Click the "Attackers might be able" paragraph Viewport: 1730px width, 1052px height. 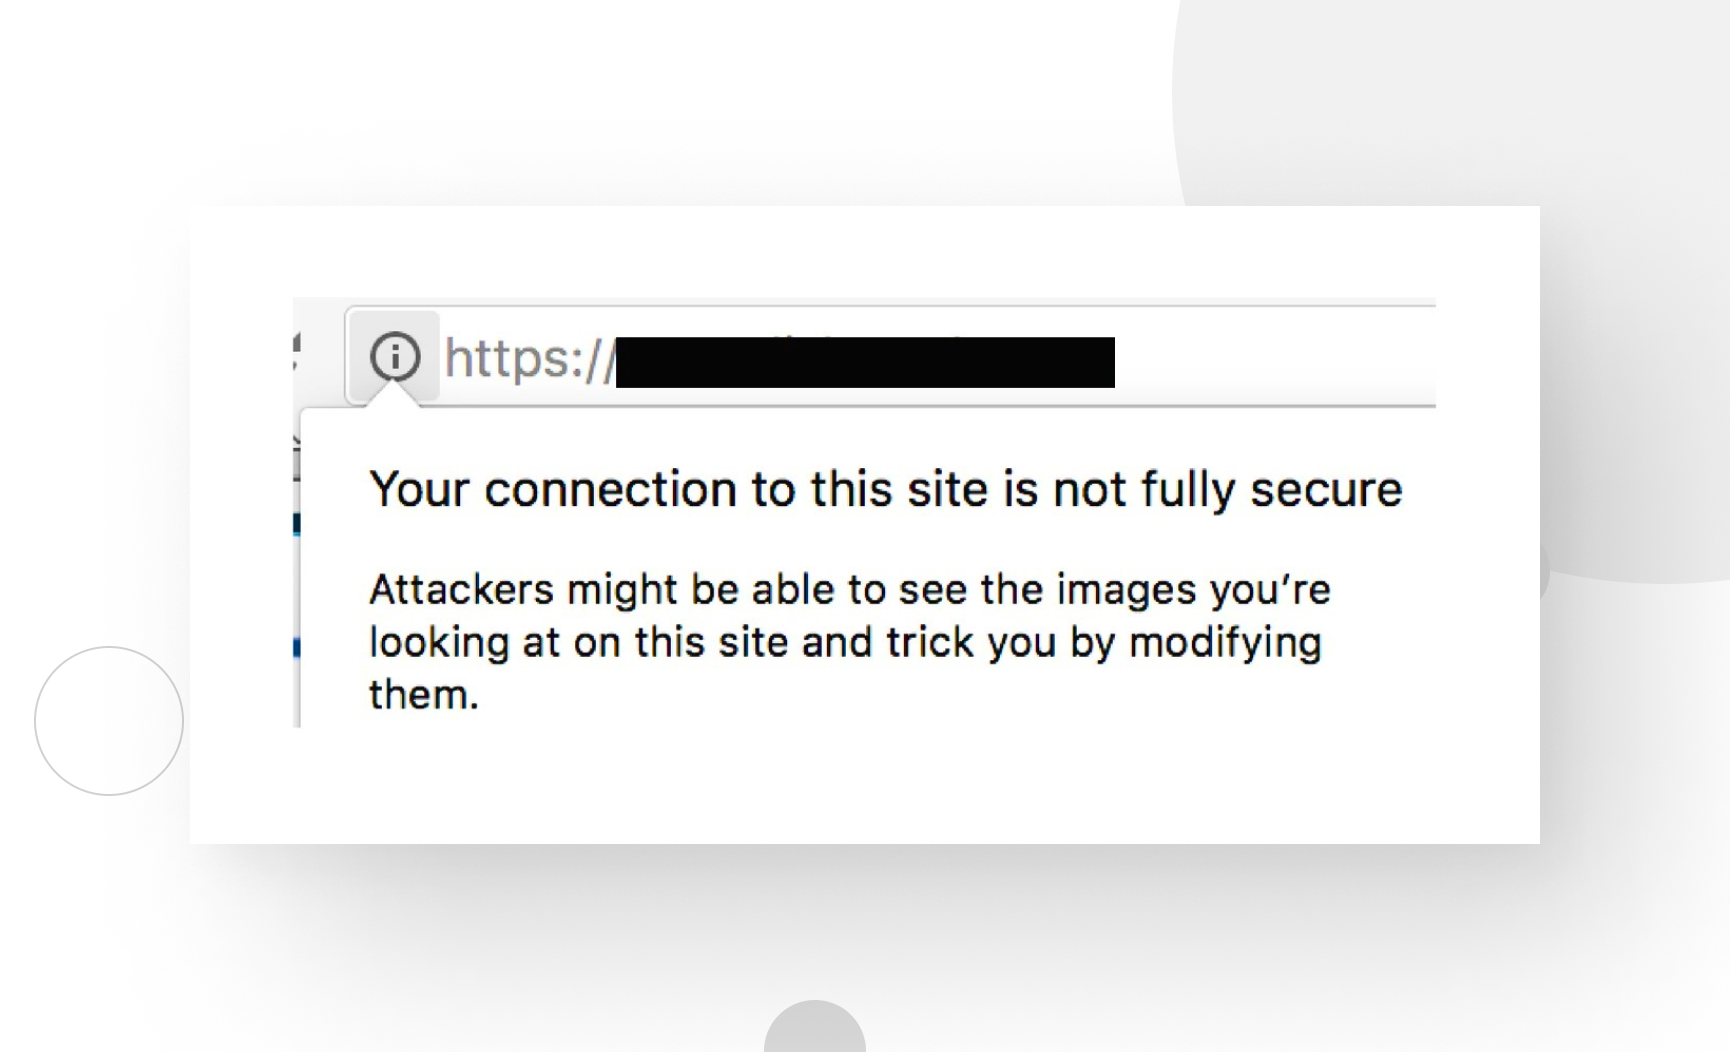pos(849,641)
